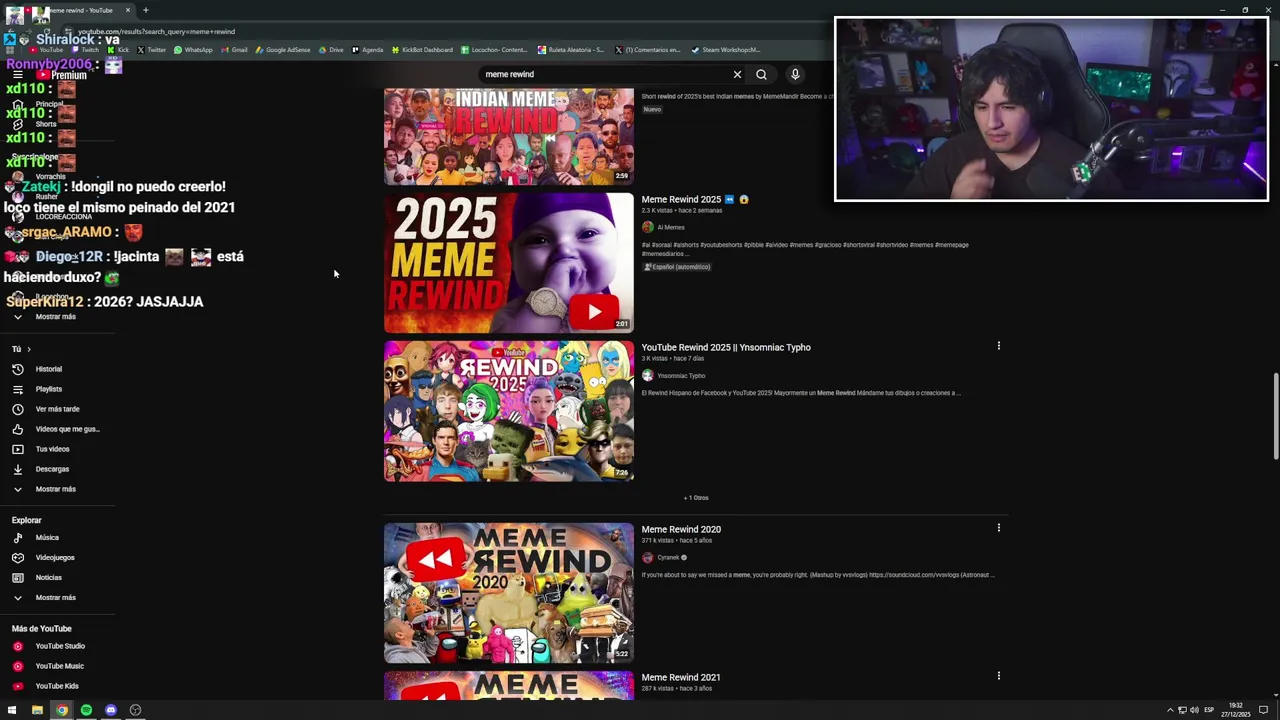1280x720 pixels.
Task: Open Steam Workshop bookmark
Action: 726,49
